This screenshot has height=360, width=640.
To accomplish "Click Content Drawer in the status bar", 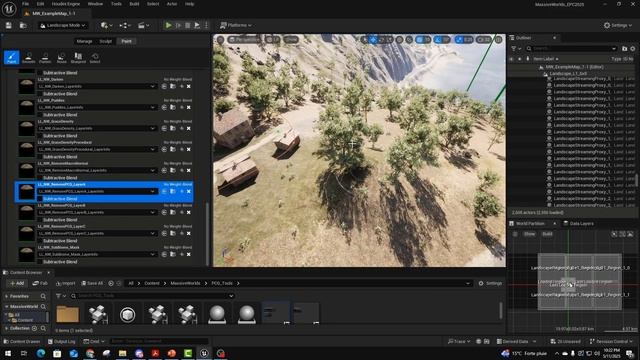I will [22, 341].
